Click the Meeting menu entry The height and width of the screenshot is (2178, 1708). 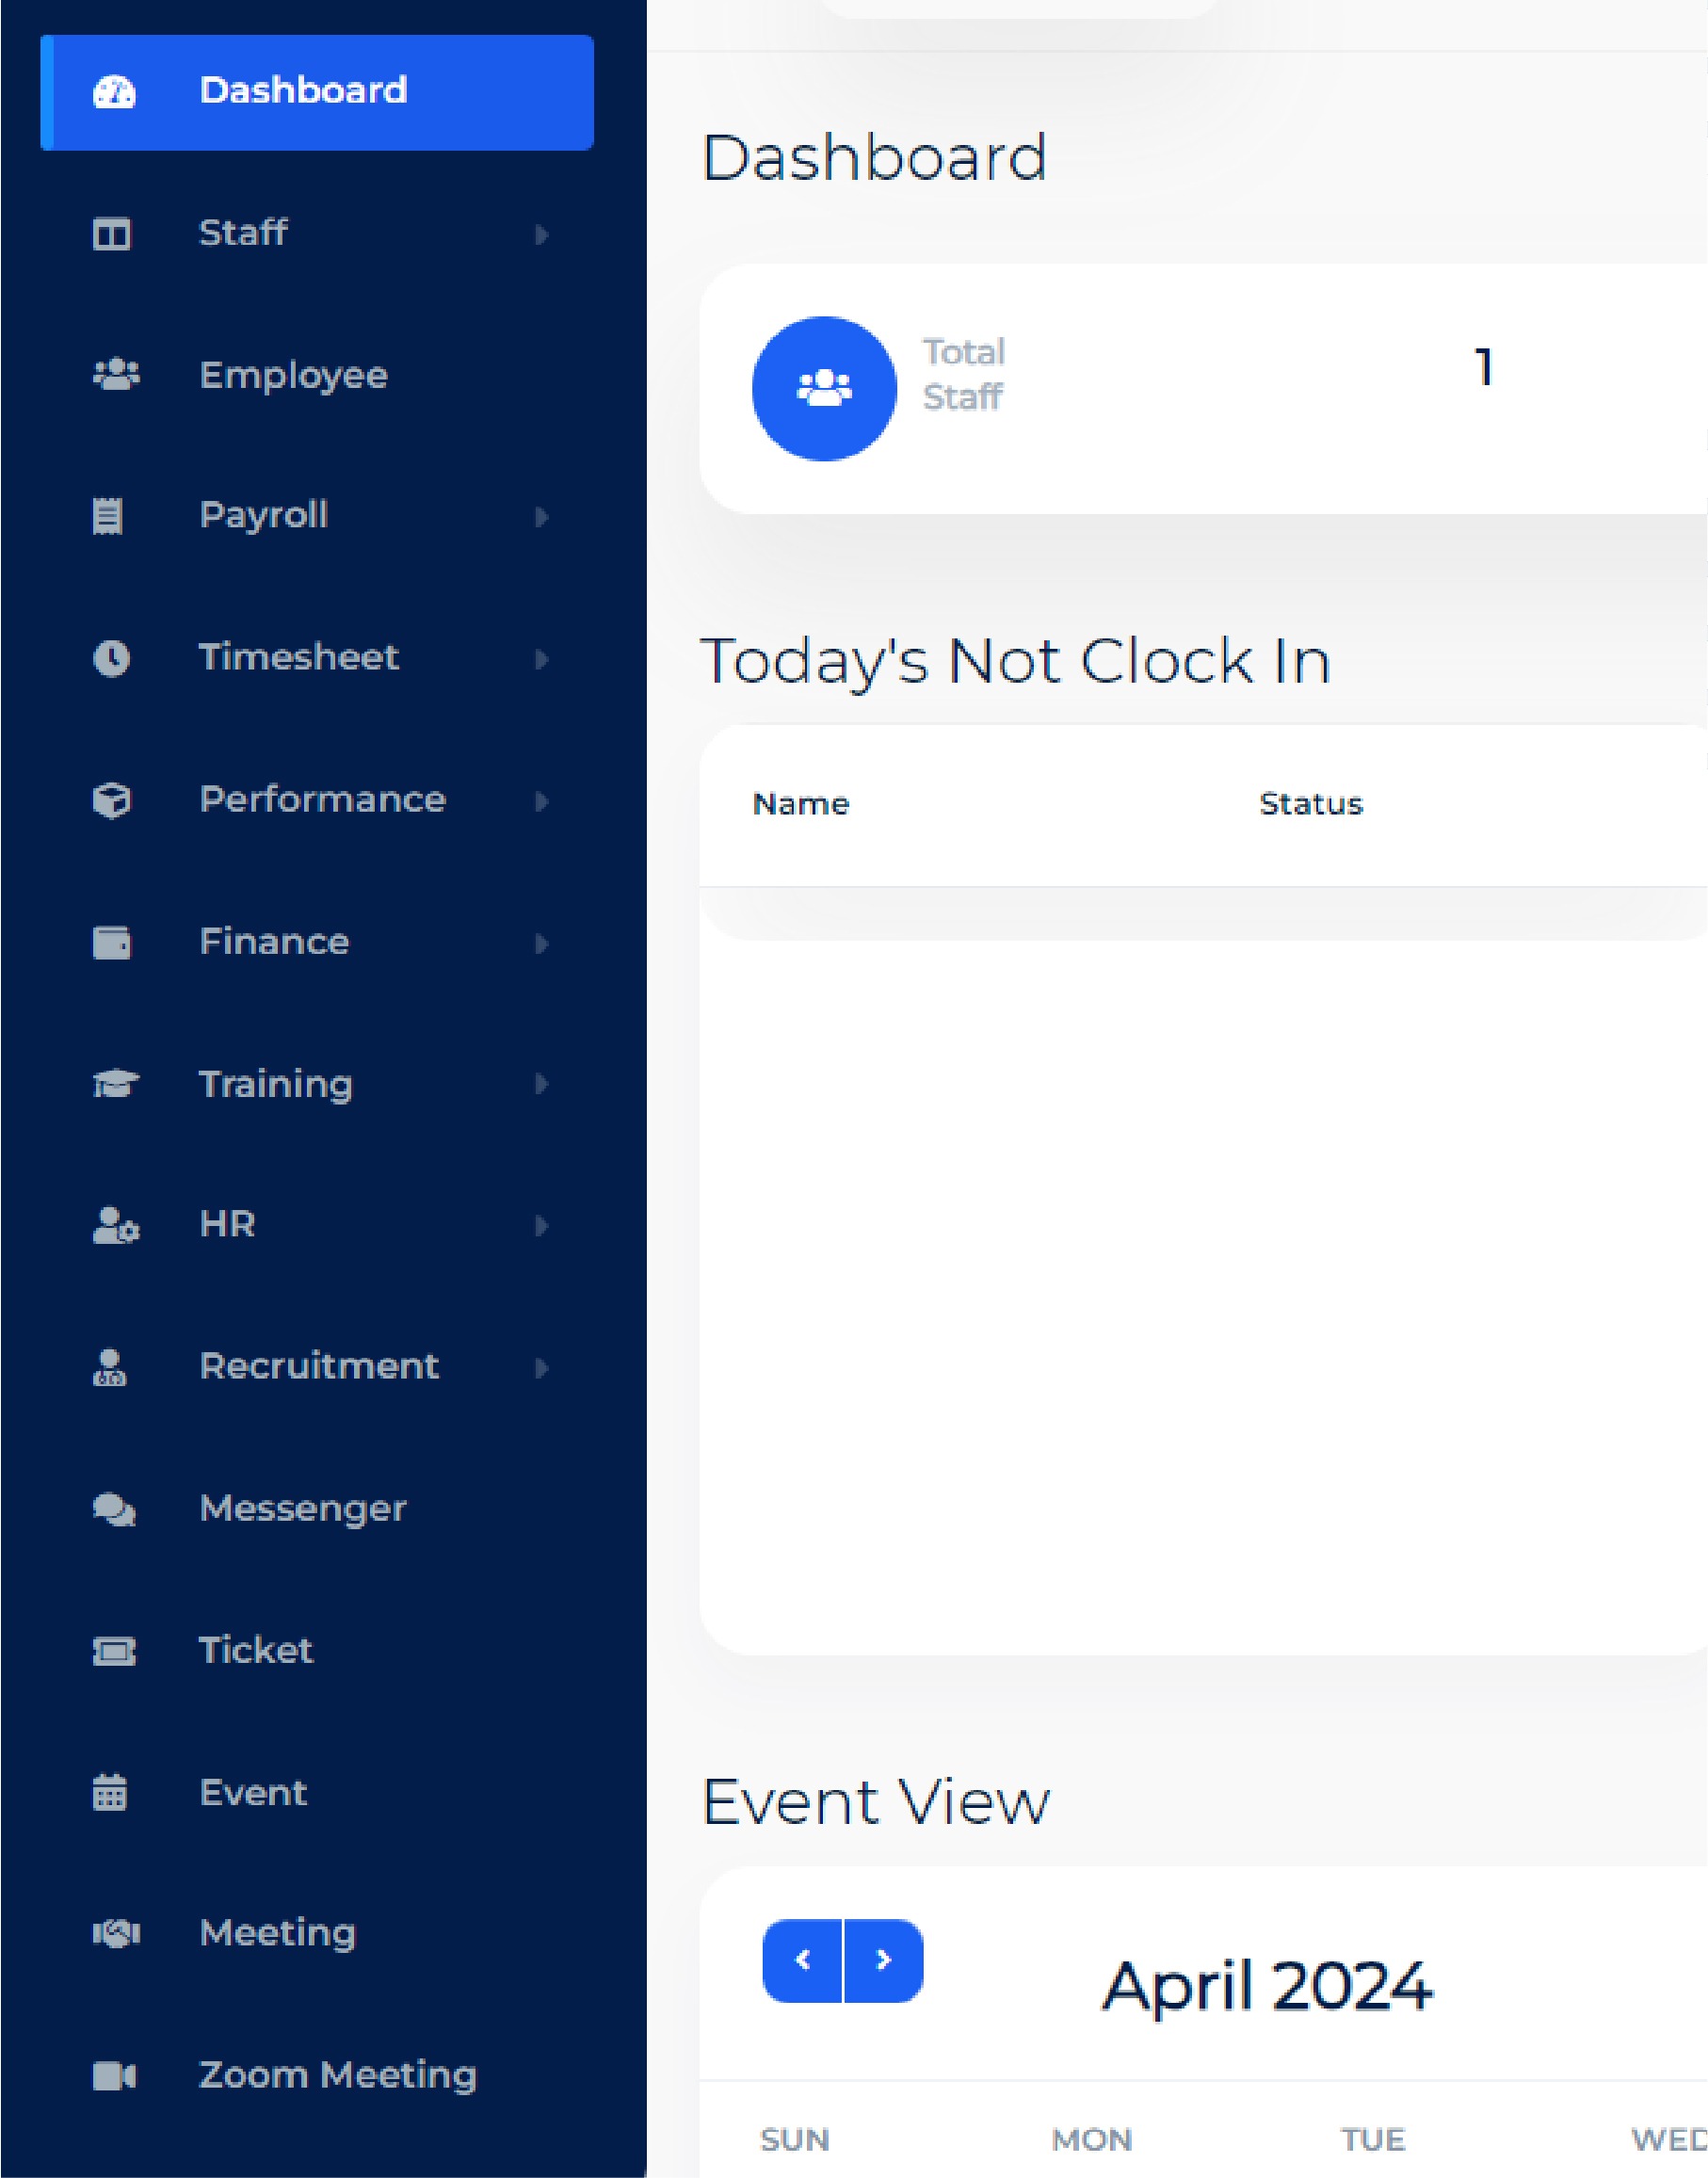[x=278, y=1933]
